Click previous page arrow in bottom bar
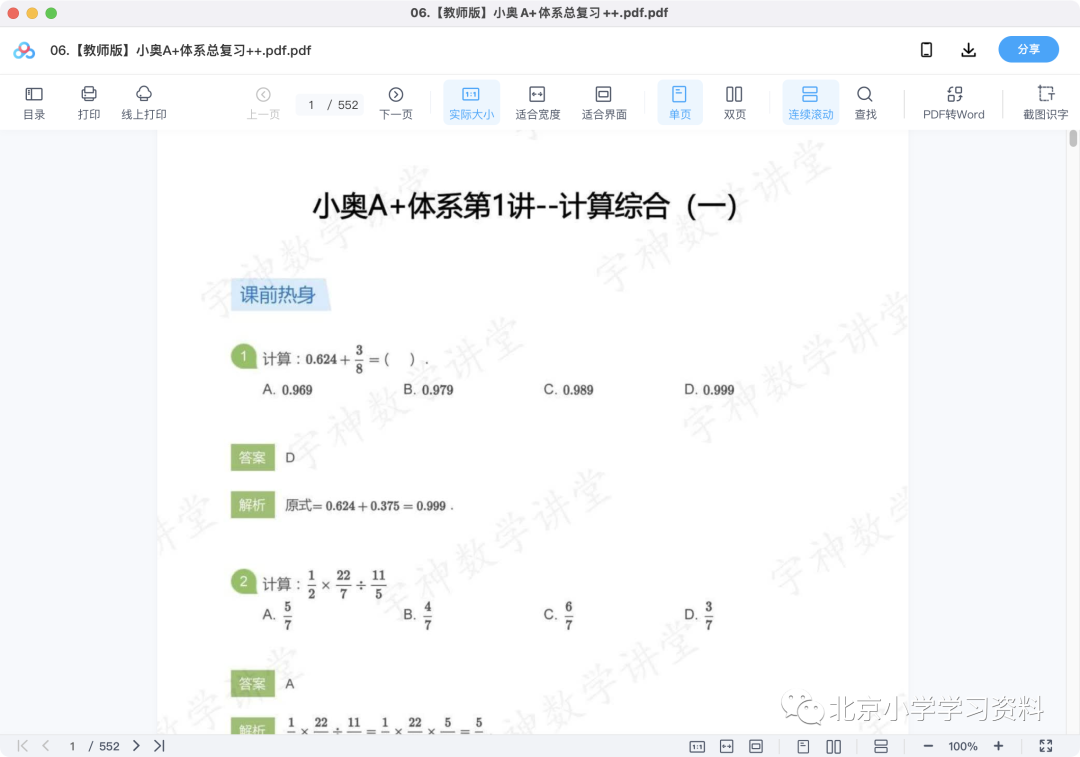Image resolution: width=1080 pixels, height=757 pixels. [45, 746]
